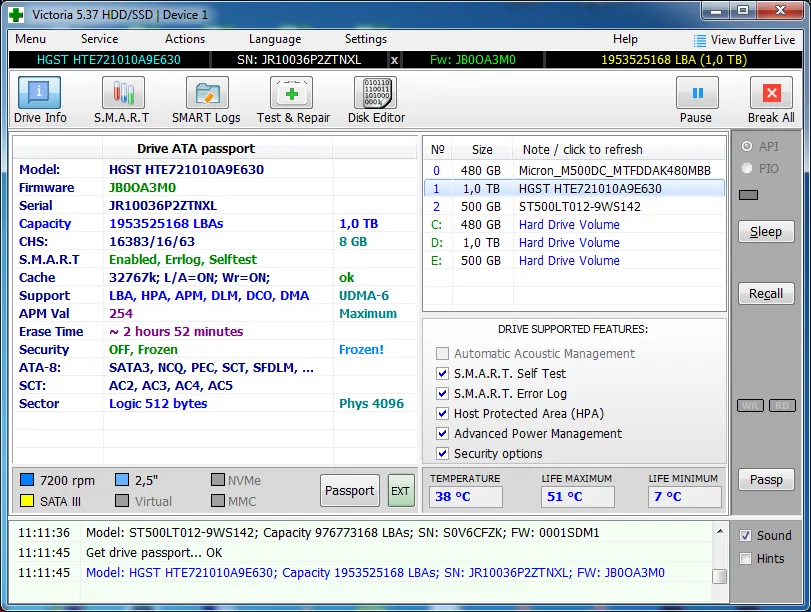
Task: Click the current TEMPERATURE 38 °C field
Action: click(x=465, y=497)
